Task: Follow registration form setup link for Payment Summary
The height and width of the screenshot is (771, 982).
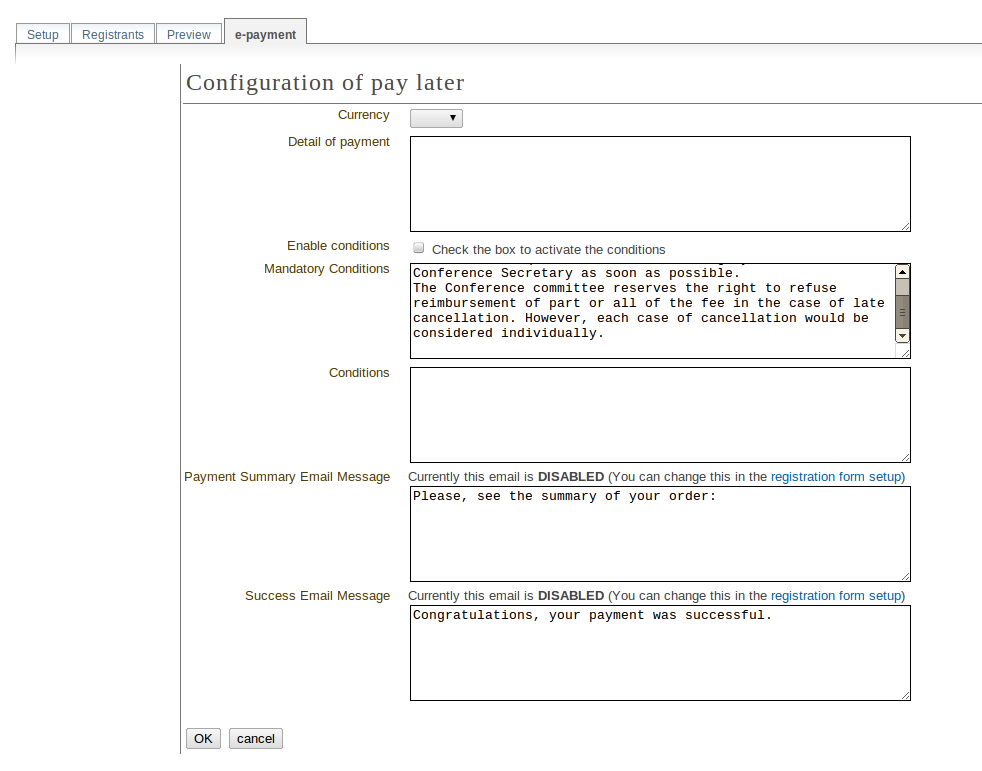Action: [835, 477]
